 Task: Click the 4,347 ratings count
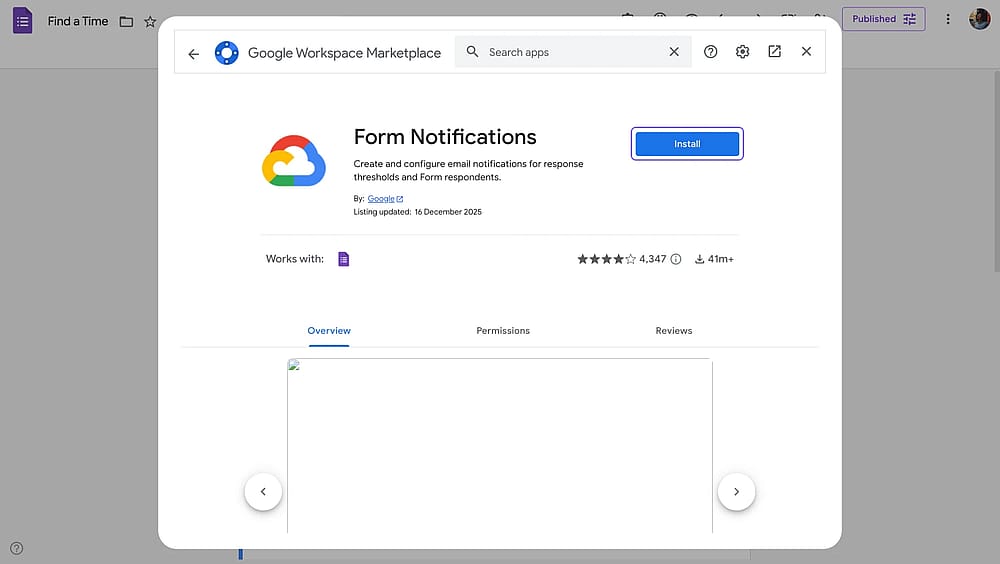[652, 259]
